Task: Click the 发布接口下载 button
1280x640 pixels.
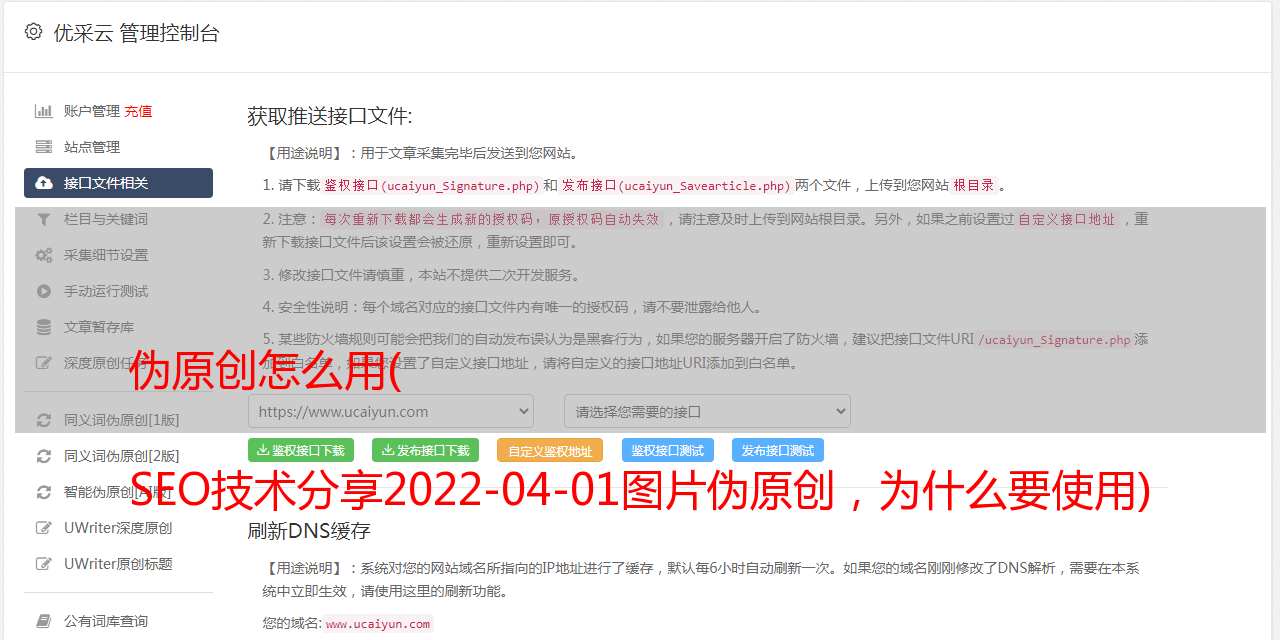Action: (x=425, y=450)
